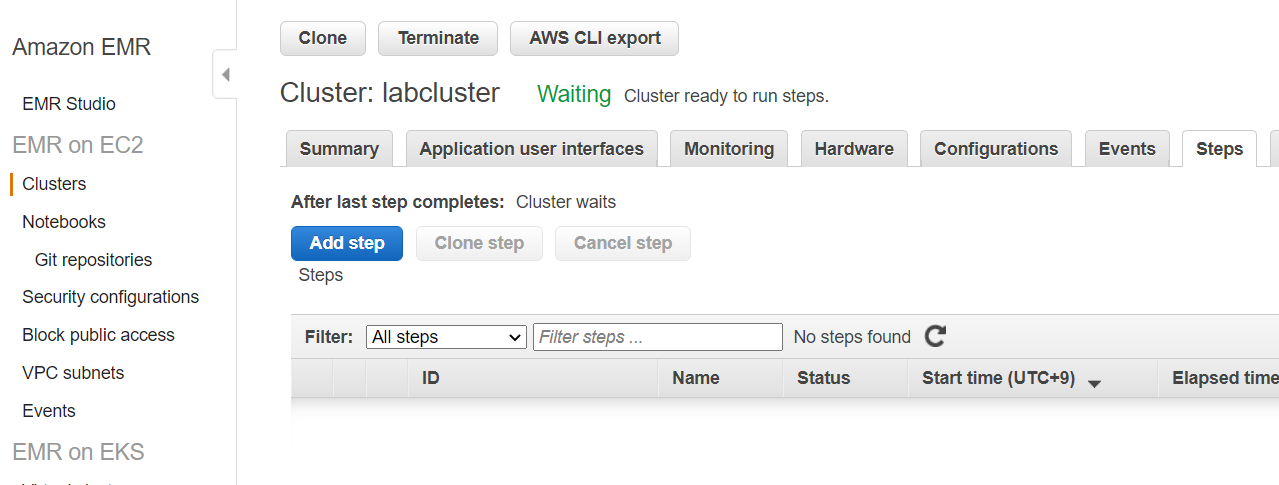1279x485 pixels.
Task: Open the All steps filter dropdown
Action: pyautogui.click(x=446, y=337)
